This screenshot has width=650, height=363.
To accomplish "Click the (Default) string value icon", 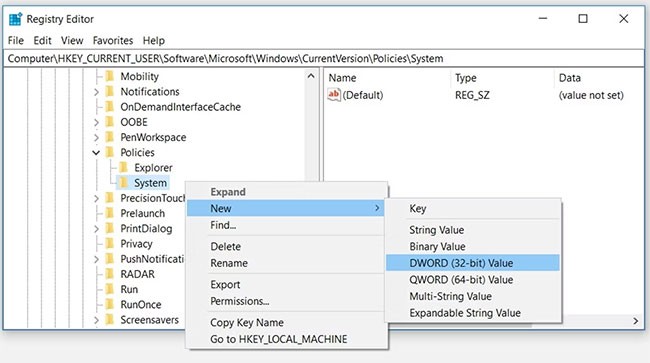I will pos(334,95).
